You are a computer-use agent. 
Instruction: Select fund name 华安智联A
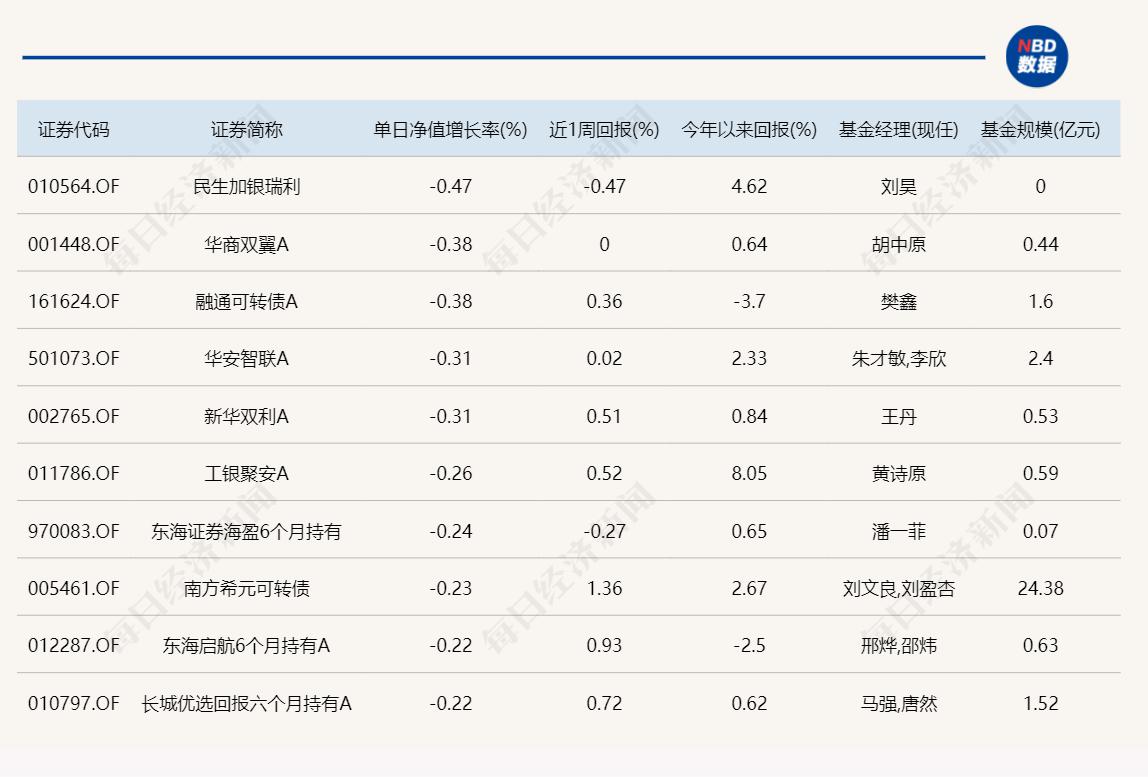247,358
